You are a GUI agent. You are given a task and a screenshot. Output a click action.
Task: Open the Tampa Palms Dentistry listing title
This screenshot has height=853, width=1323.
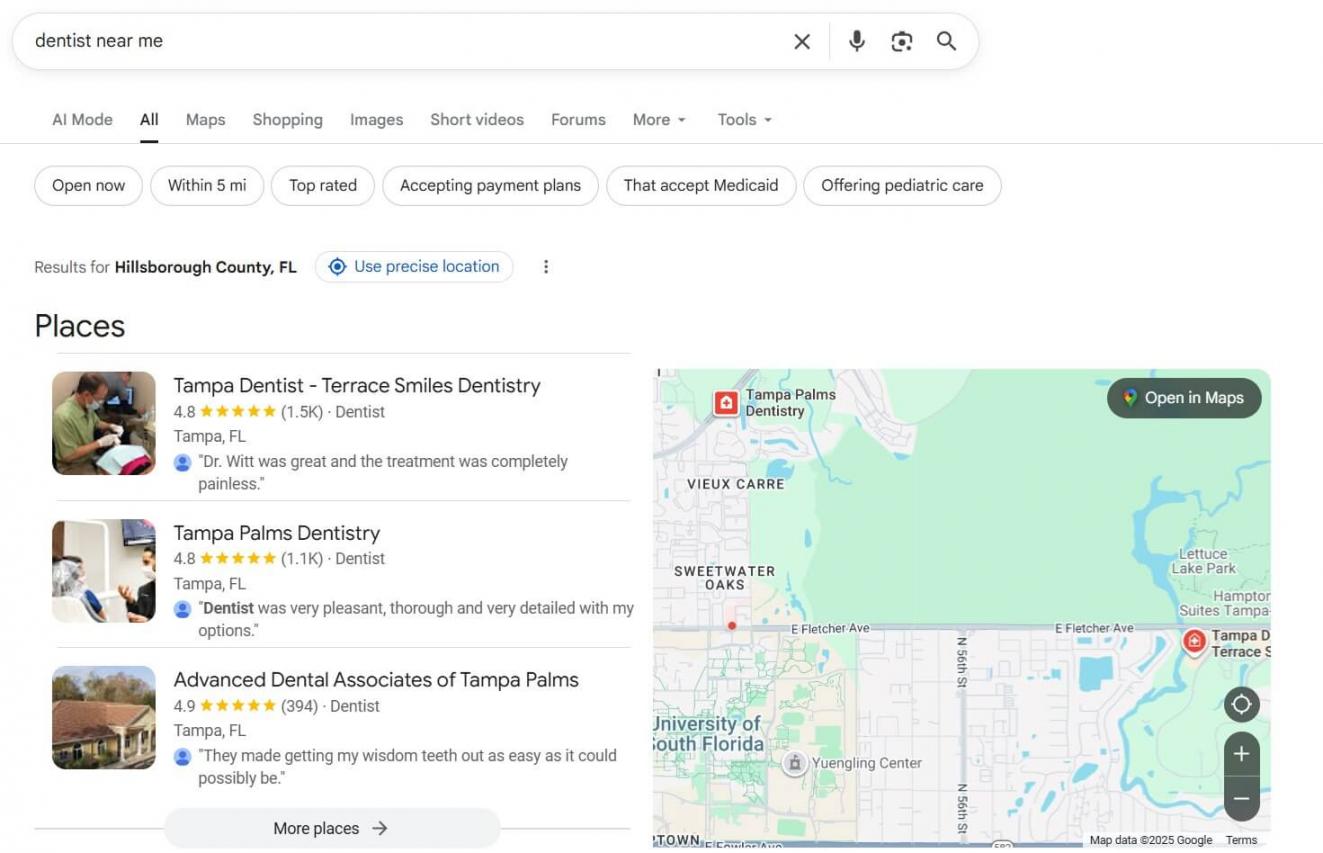277,532
